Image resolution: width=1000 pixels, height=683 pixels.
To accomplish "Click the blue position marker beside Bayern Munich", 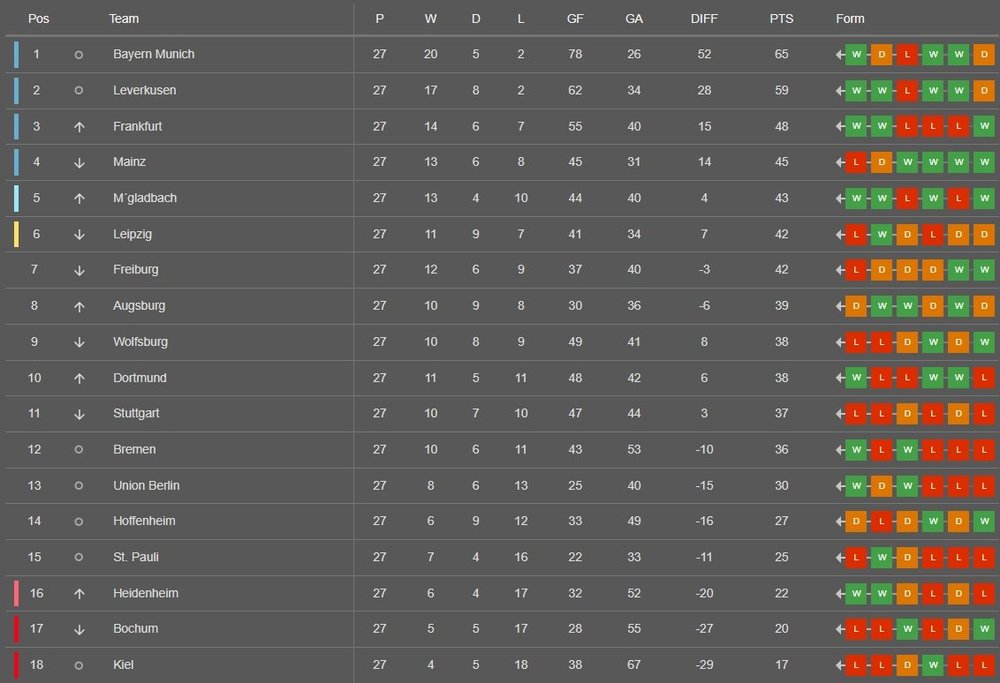I will coord(17,55).
